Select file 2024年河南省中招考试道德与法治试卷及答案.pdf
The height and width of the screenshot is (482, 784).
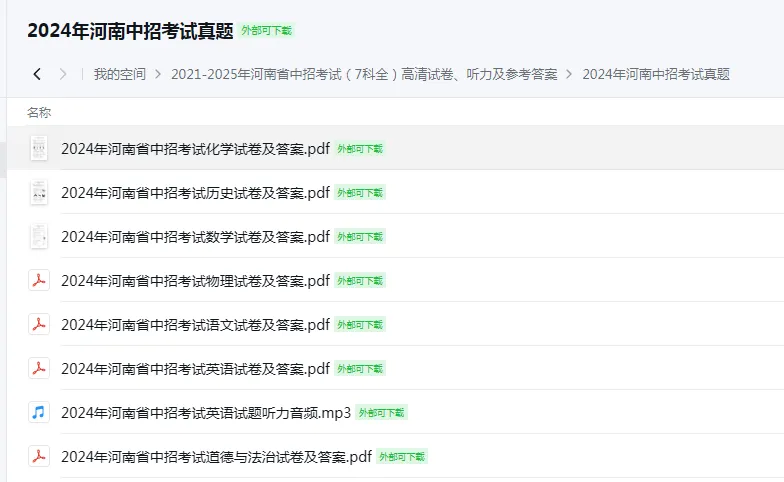click(216, 456)
